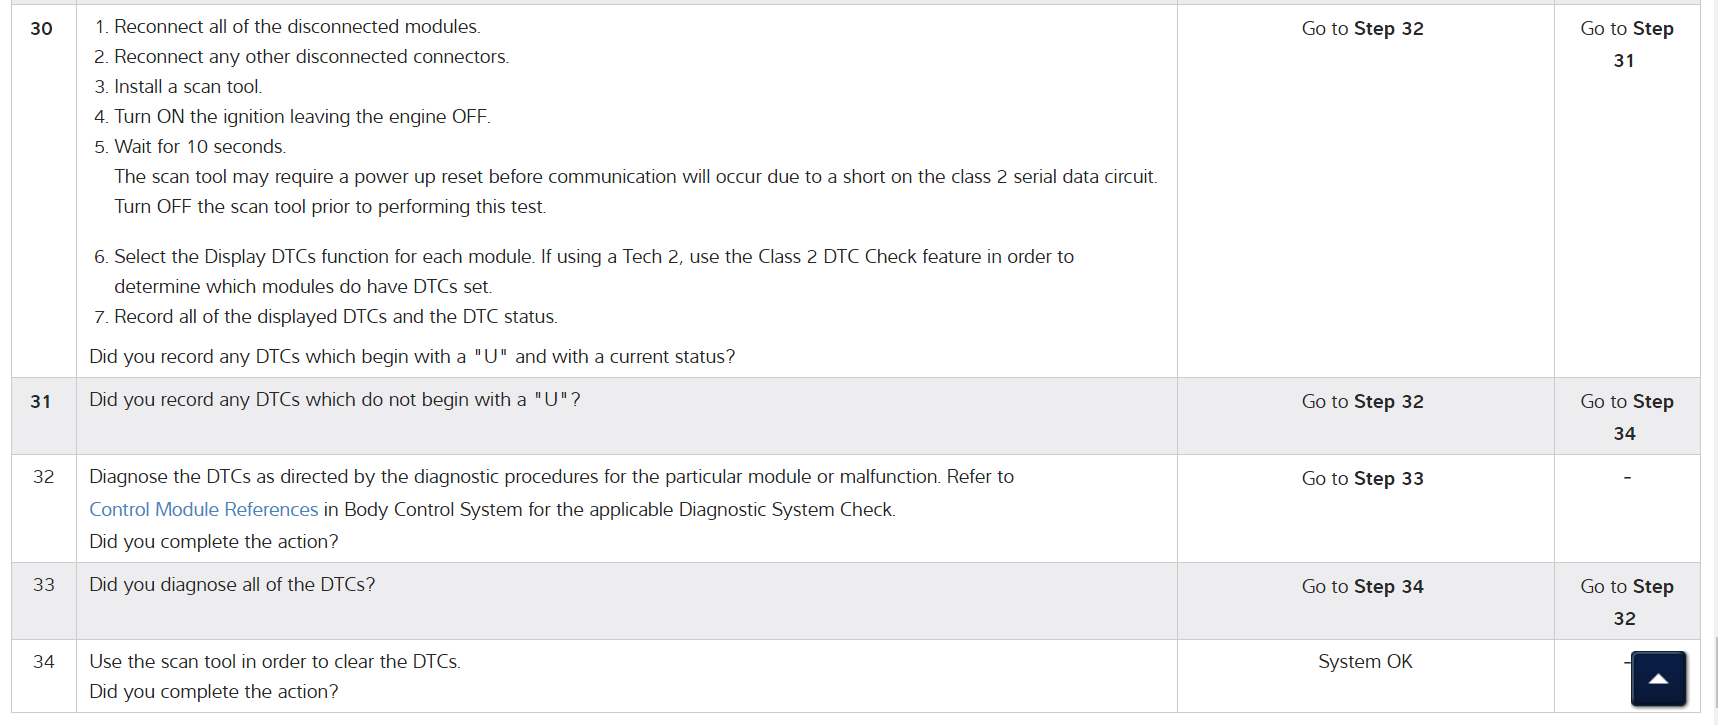Click the step number 31 cell
1718x725 pixels.
[41, 402]
